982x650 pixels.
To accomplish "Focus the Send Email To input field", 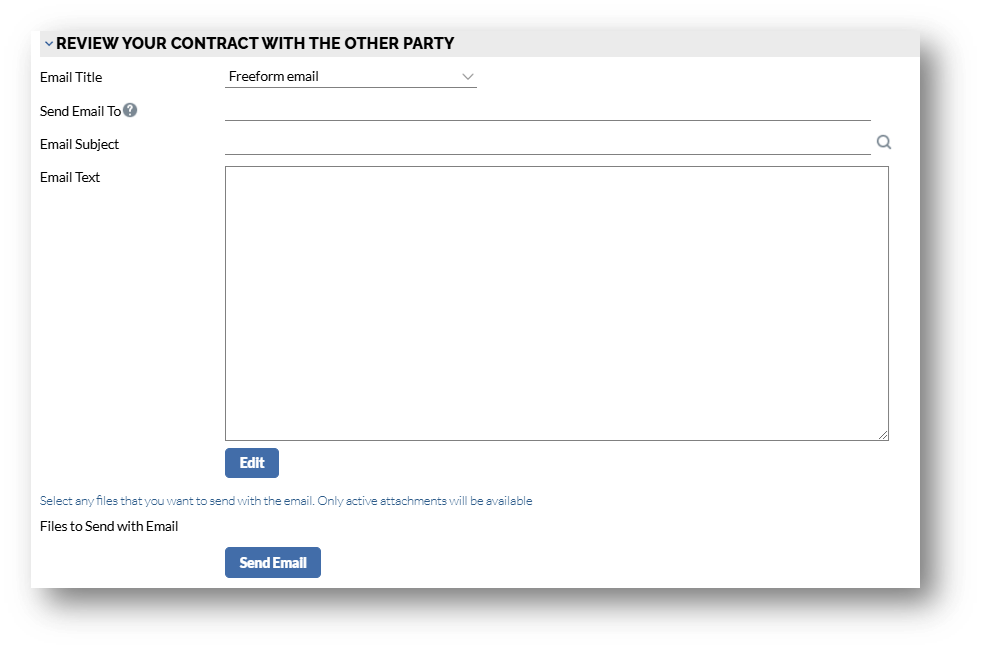I will point(547,110).
